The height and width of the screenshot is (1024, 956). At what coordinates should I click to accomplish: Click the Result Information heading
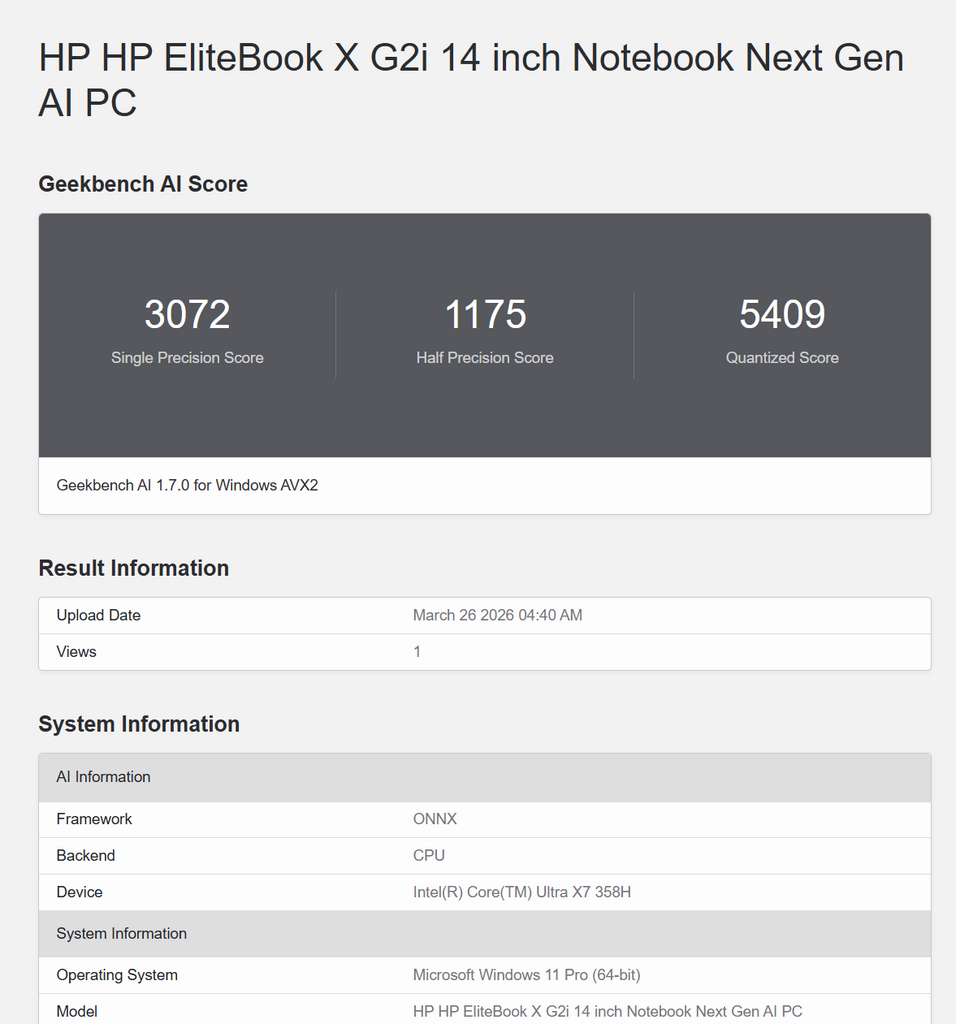click(x=134, y=568)
